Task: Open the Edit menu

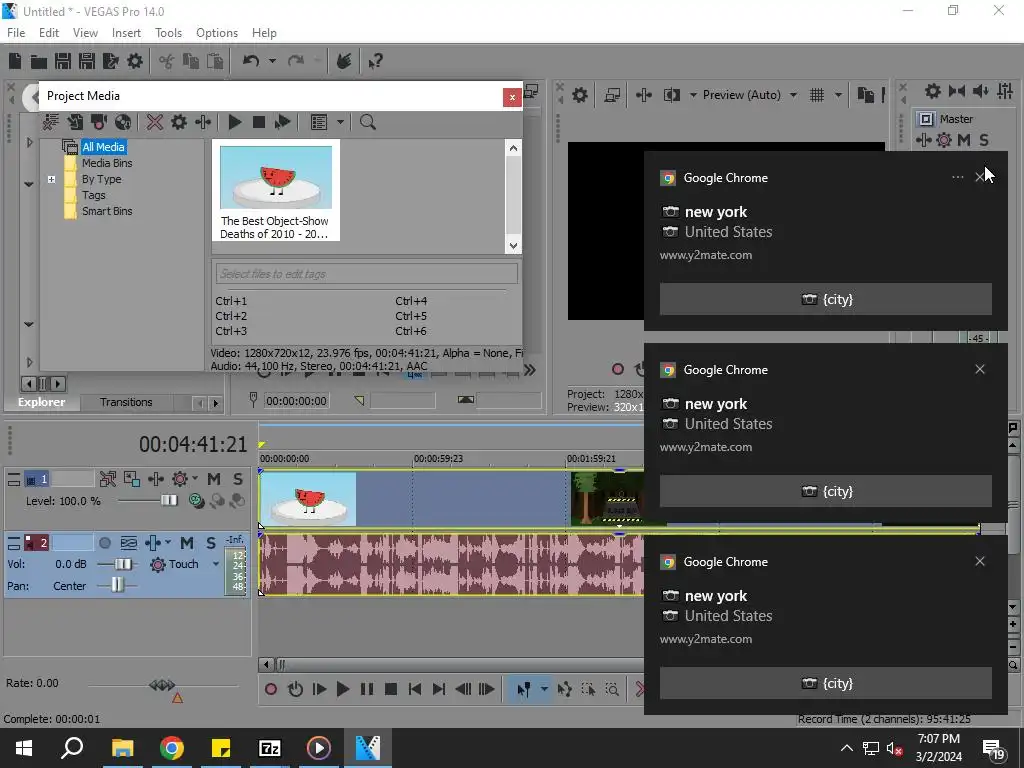Action: coord(49,33)
